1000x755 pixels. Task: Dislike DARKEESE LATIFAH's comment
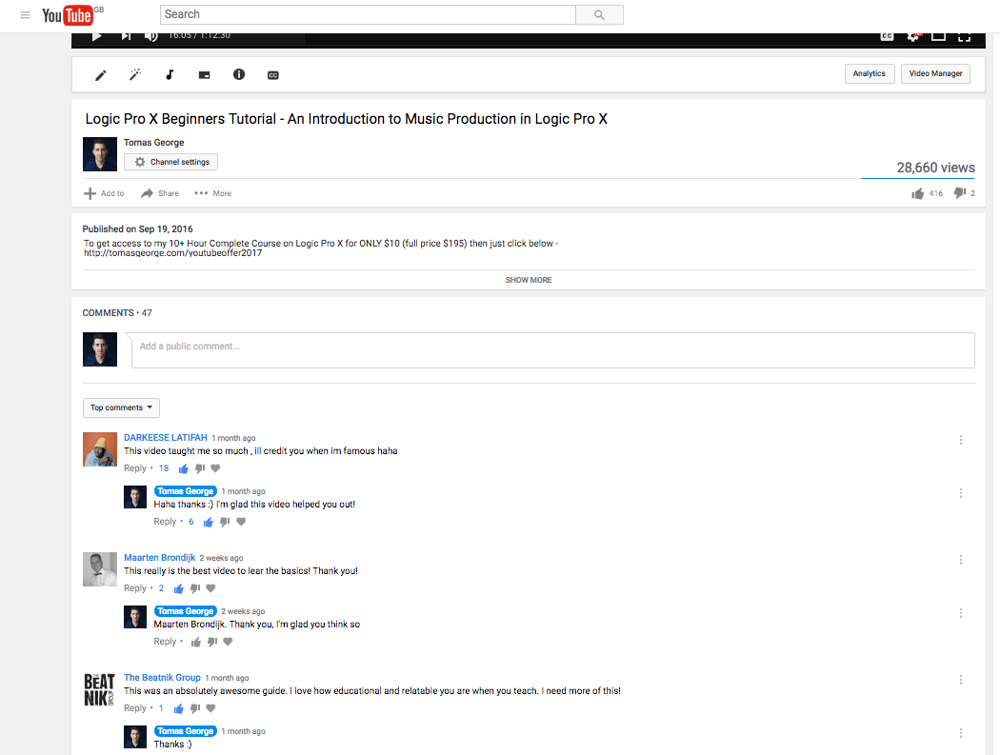click(x=200, y=469)
